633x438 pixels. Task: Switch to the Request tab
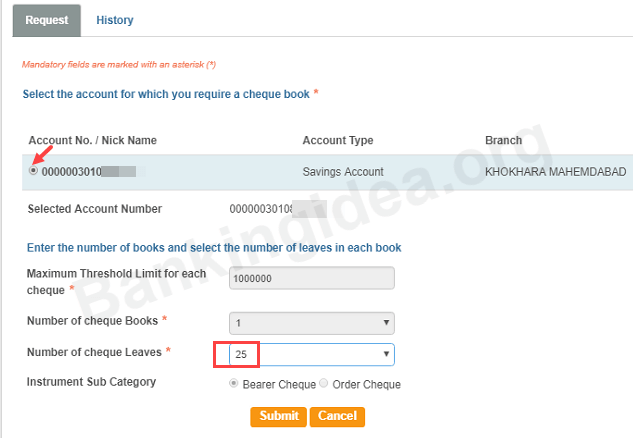[47, 20]
